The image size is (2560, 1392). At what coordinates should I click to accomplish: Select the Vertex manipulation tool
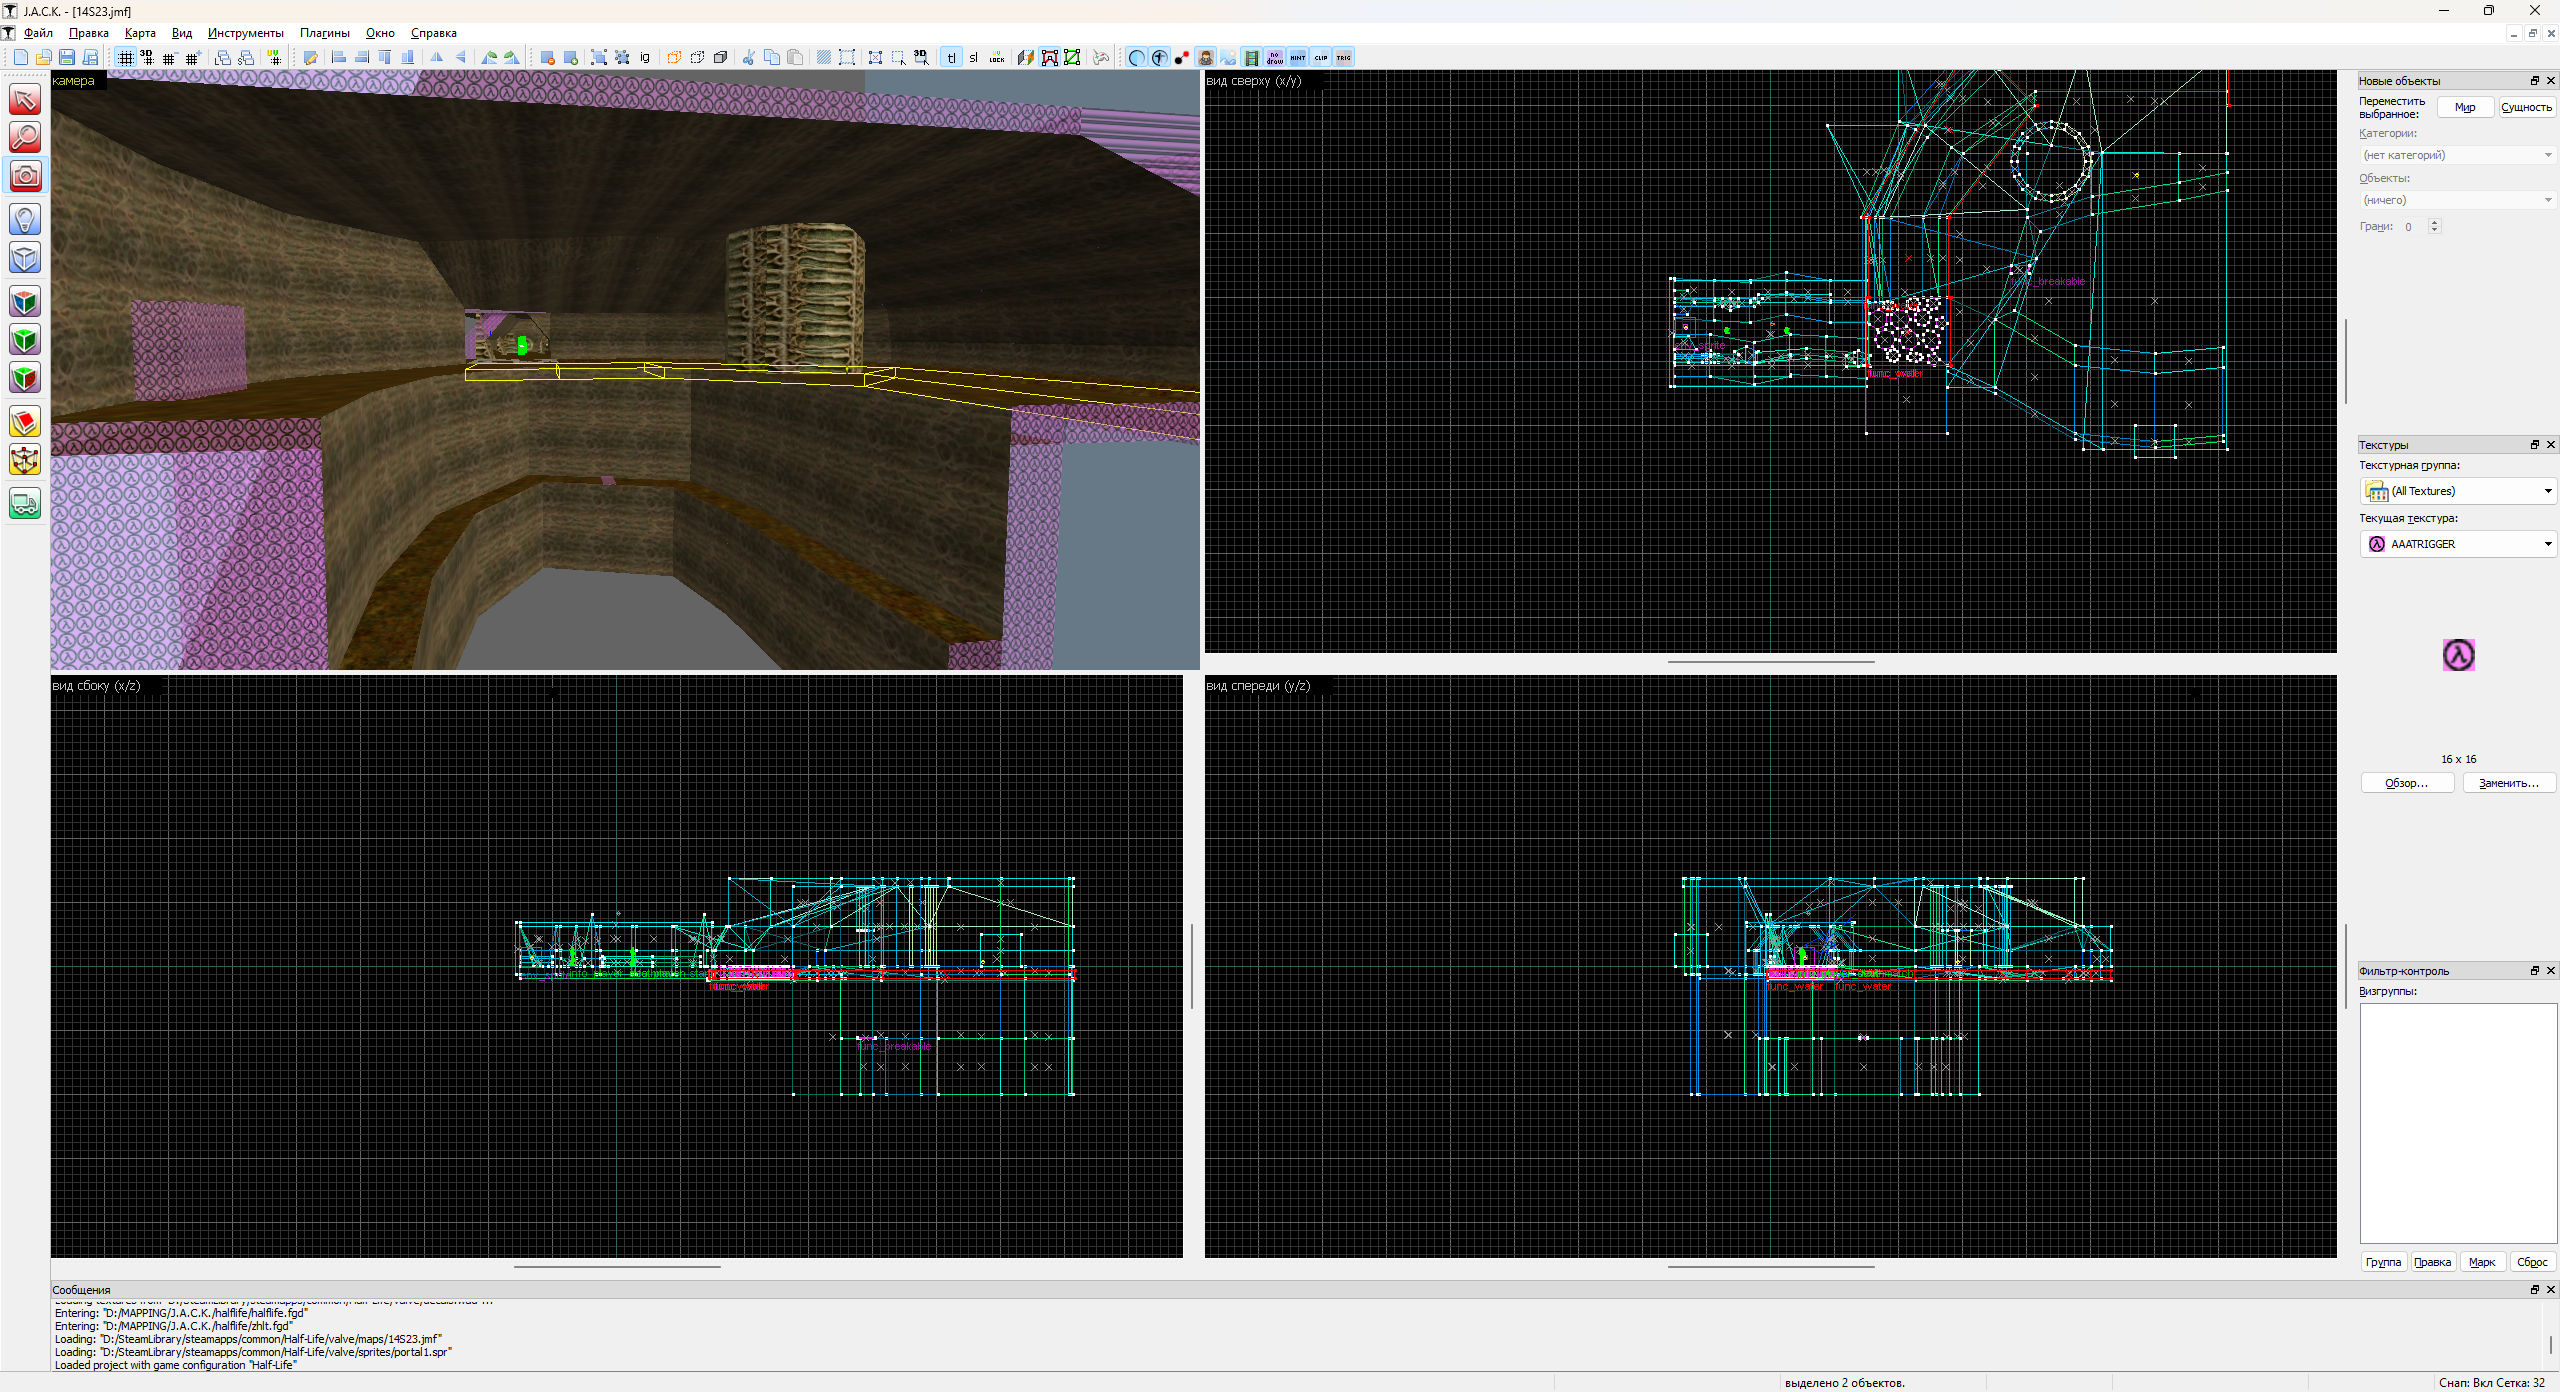pos(25,461)
